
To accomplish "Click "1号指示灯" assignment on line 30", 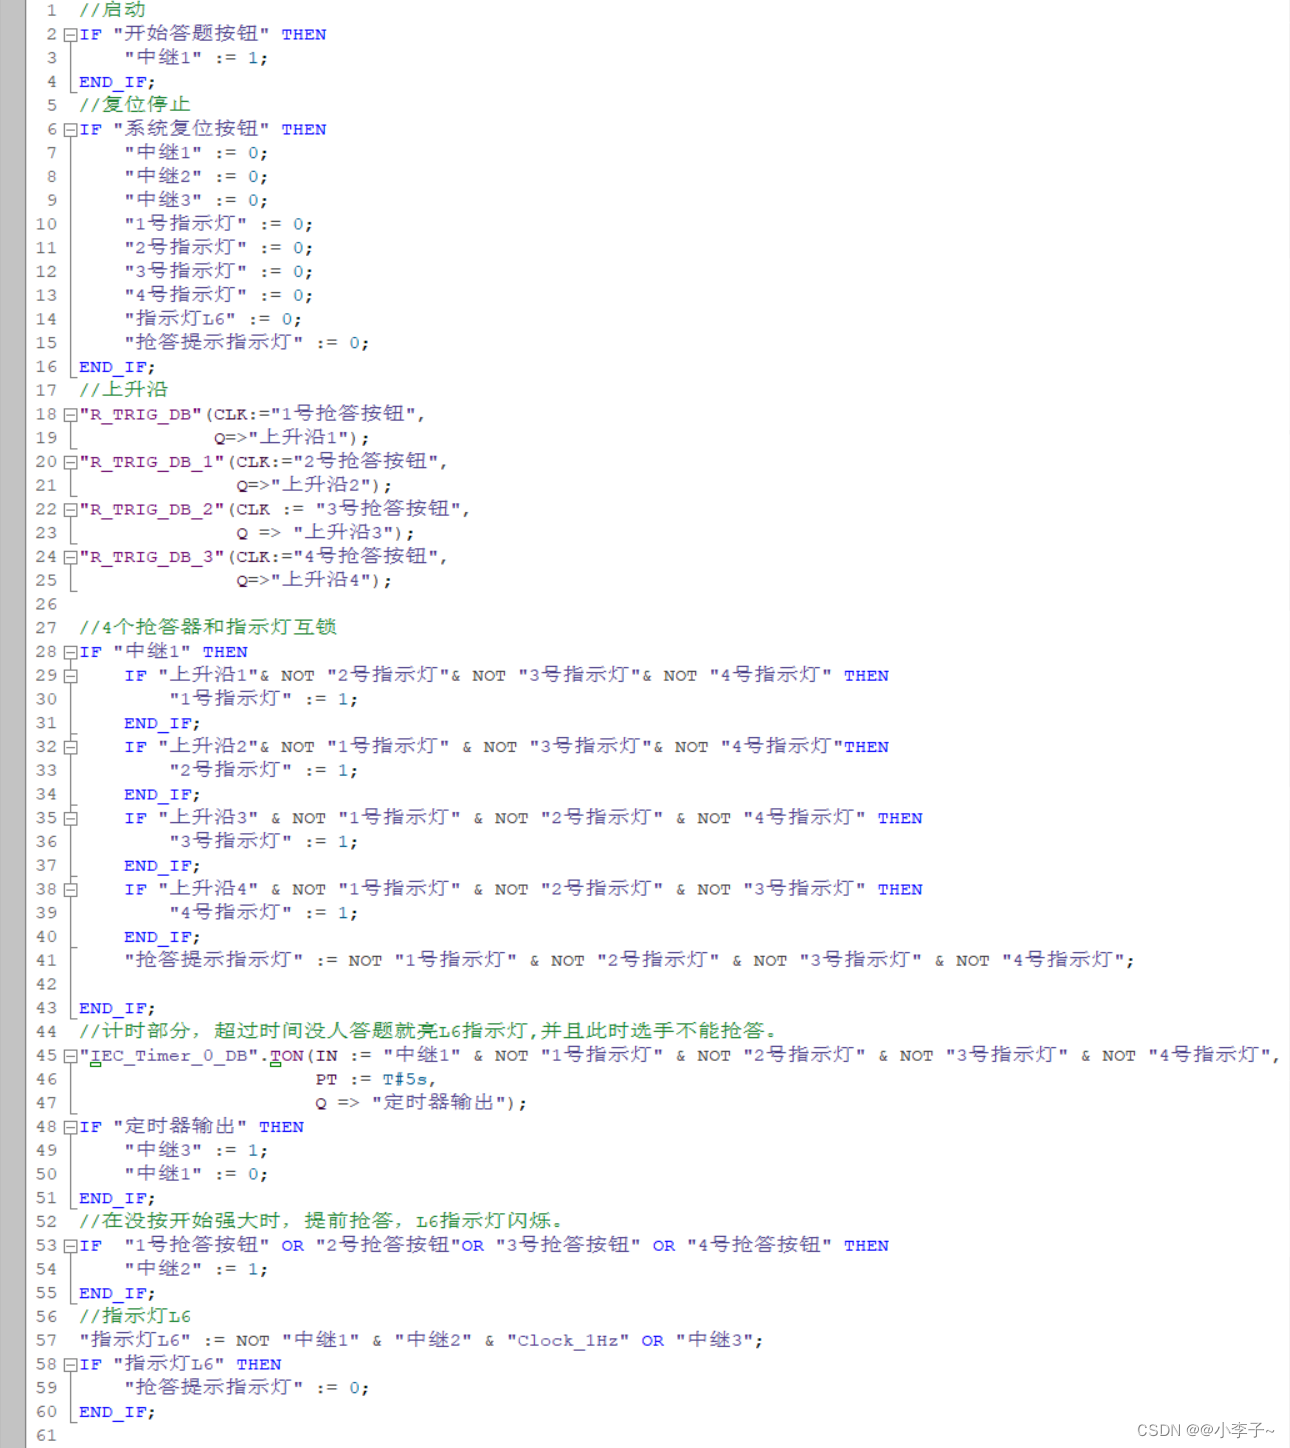I will tap(230, 698).
